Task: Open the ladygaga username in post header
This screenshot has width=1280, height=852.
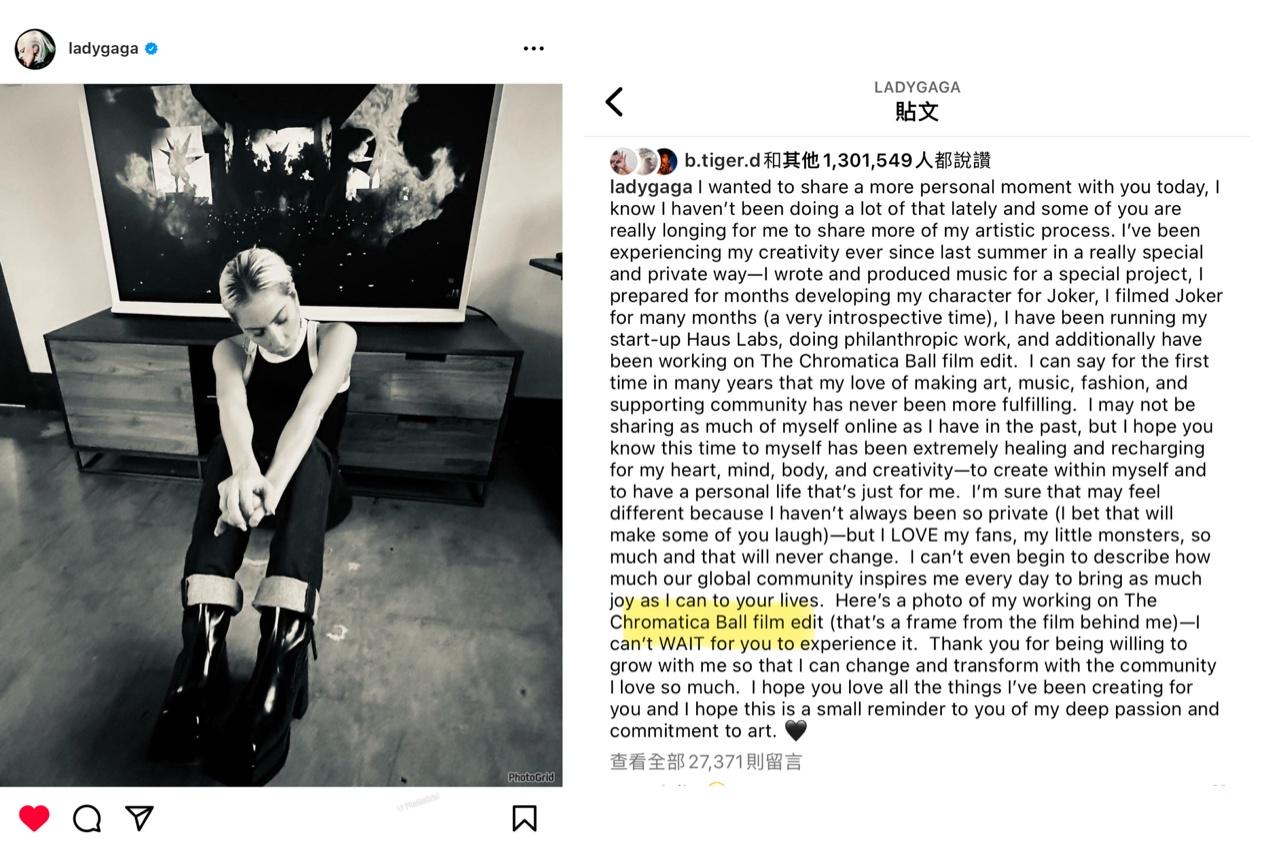Action: (x=103, y=48)
